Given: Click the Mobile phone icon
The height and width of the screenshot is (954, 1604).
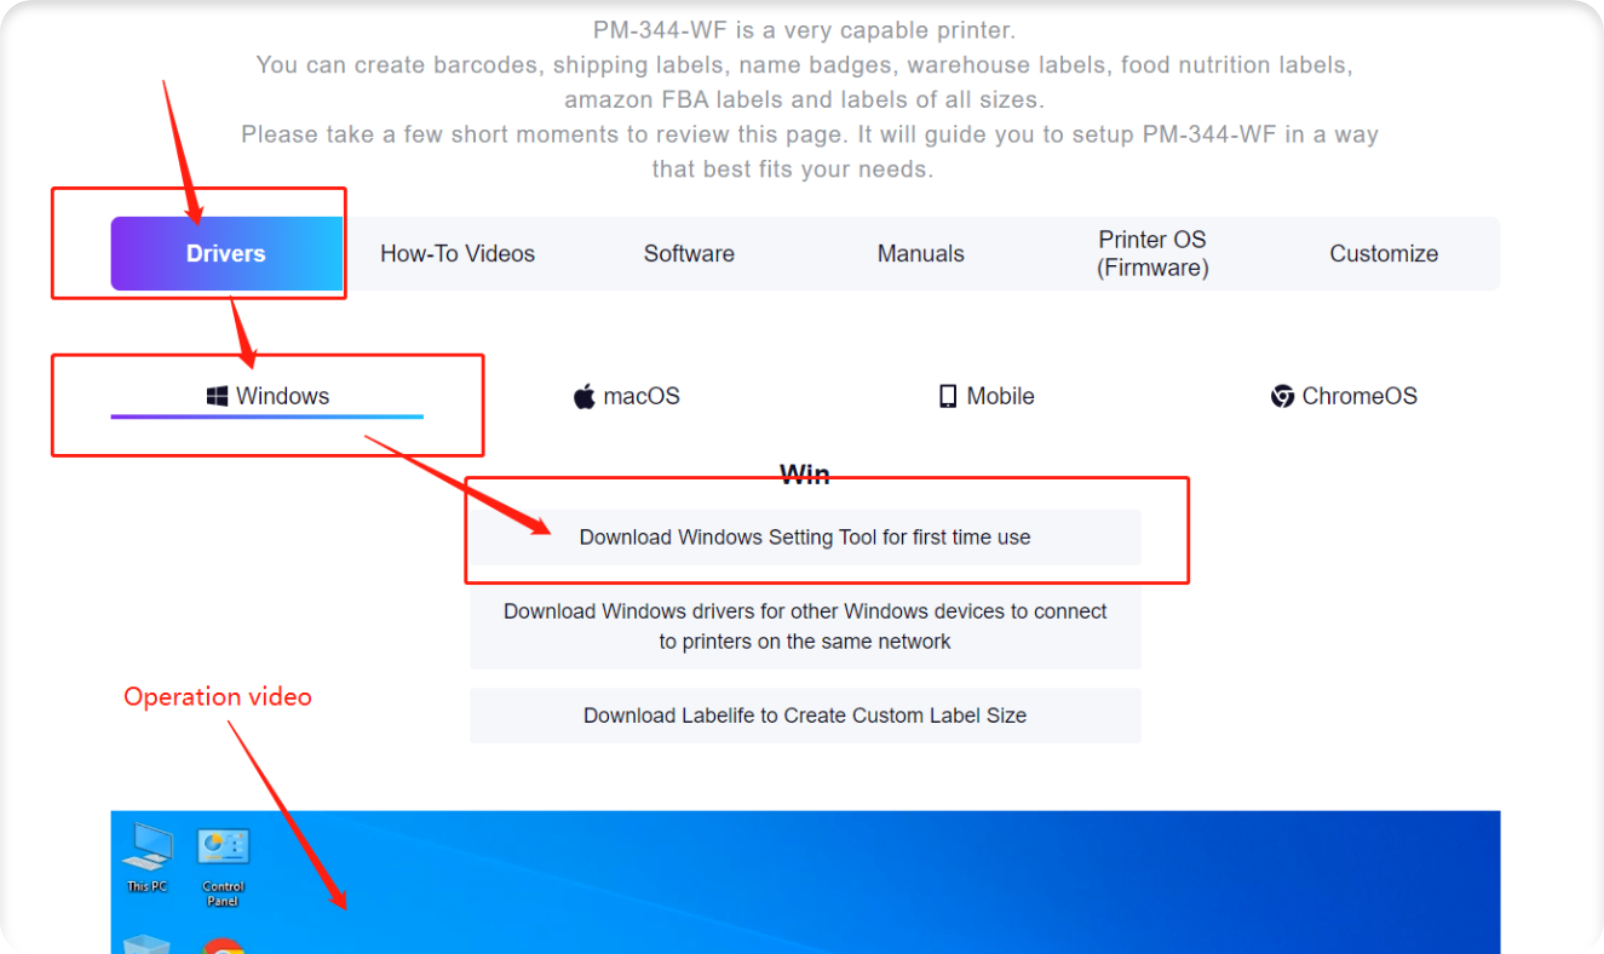Looking at the screenshot, I should (x=947, y=396).
